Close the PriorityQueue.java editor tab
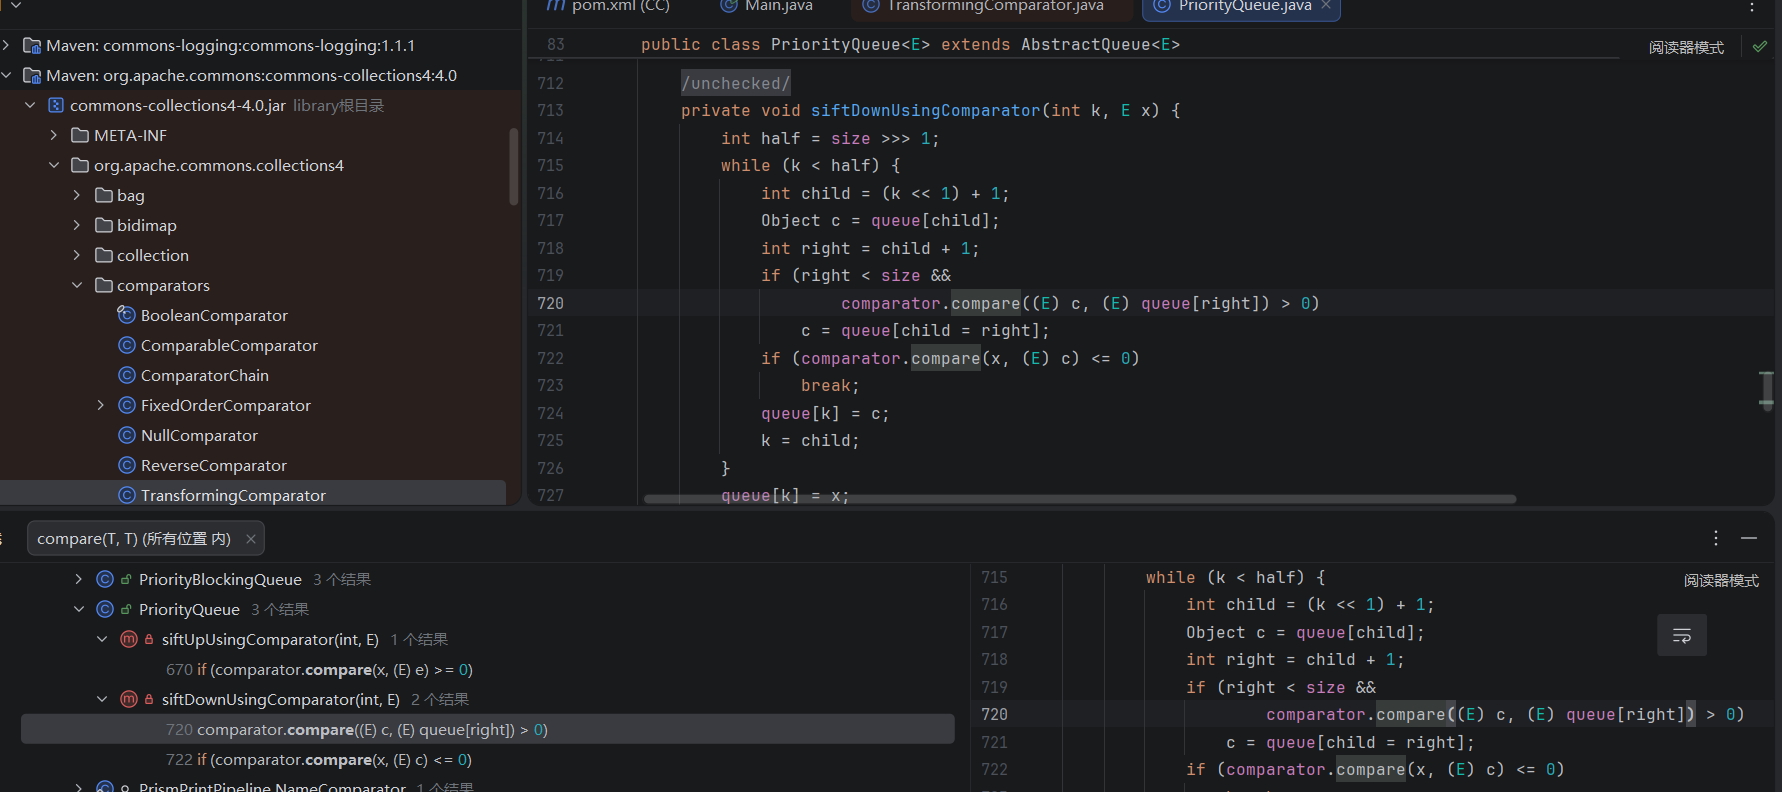Viewport: 1782px width, 792px height. pyautogui.click(x=1326, y=6)
